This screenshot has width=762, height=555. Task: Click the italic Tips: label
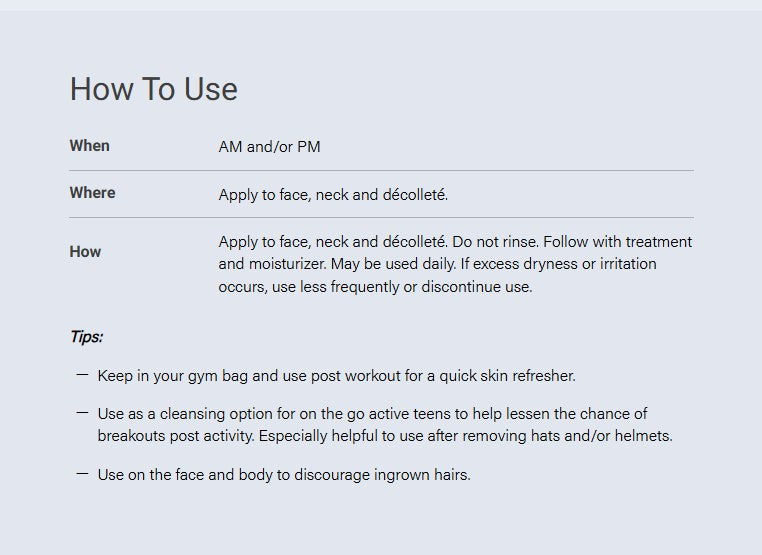click(87, 336)
